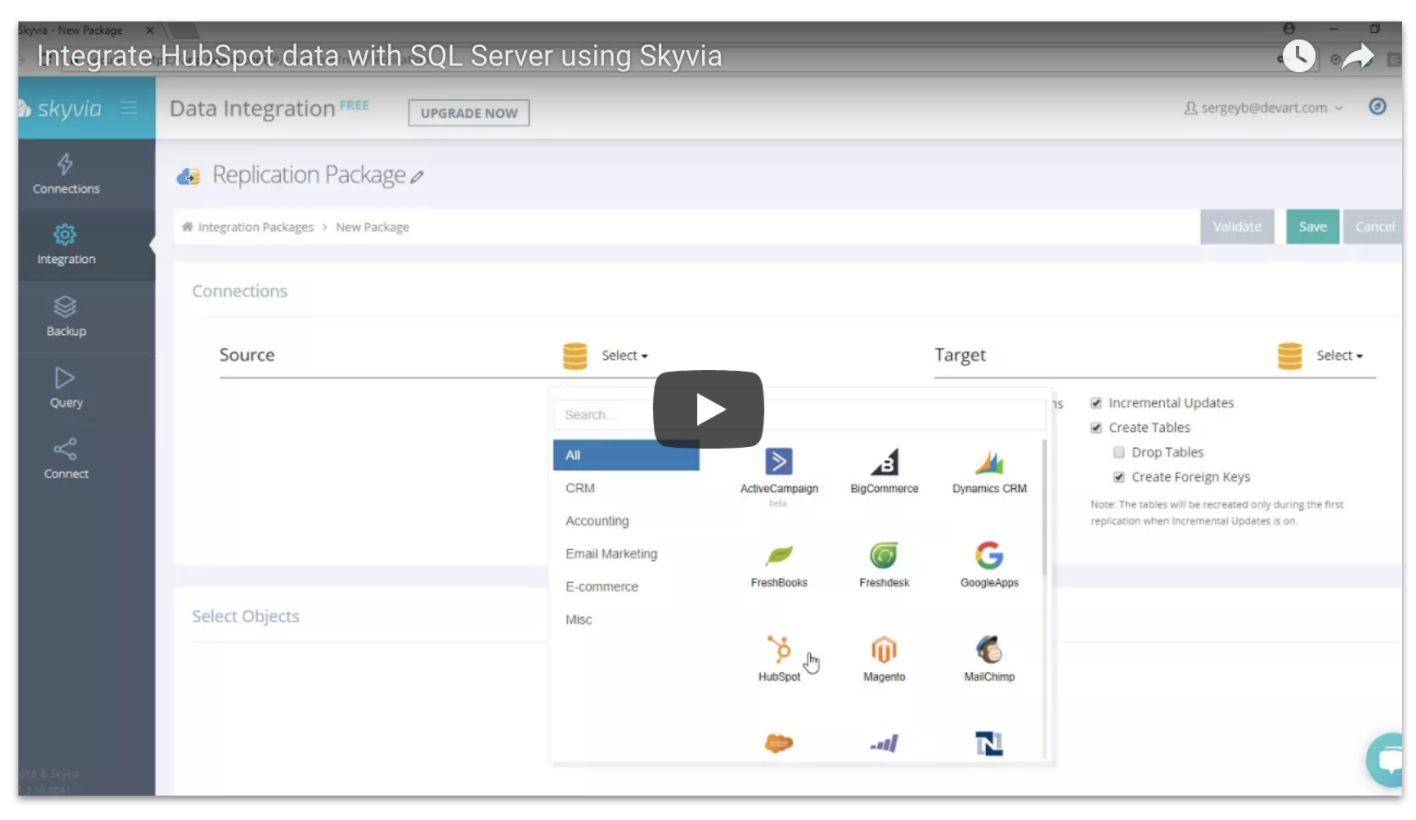The height and width of the screenshot is (820, 1416).
Task: Click the Cancel button
Action: [x=1374, y=227]
